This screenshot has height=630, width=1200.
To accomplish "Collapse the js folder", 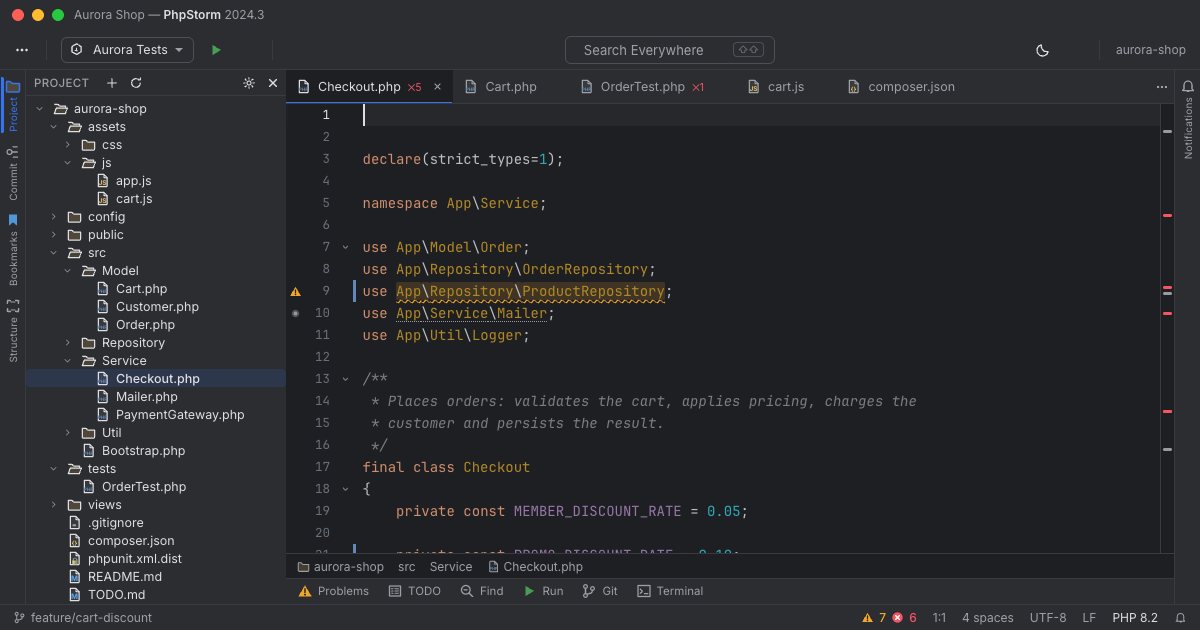I will coord(67,163).
